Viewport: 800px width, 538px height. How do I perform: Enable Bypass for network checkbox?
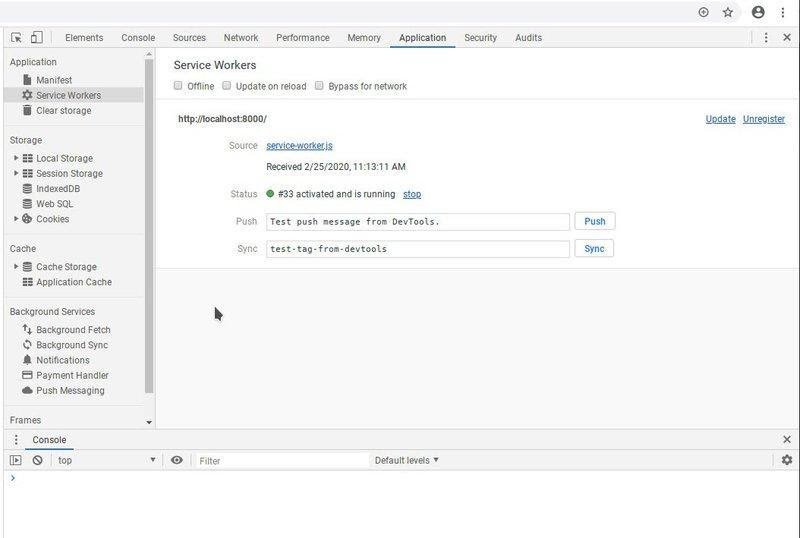[x=320, y=86]
